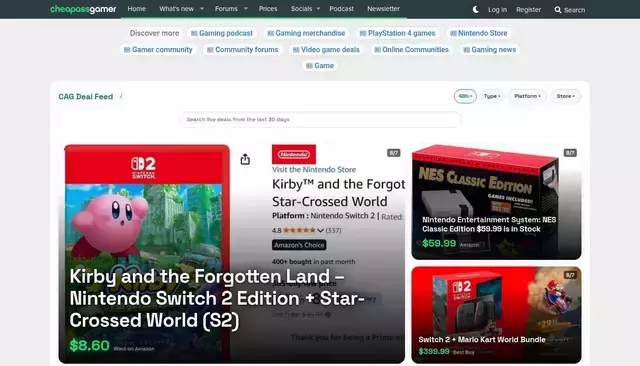
Task: Open the 48h time filter dropdown
Action: click(x=465, y=96)
